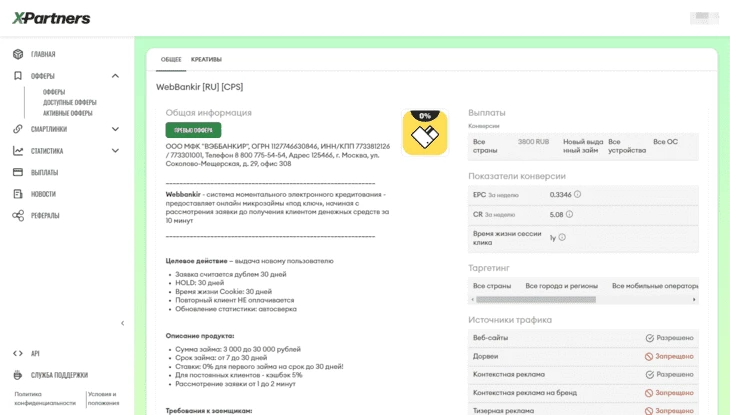Viewport: 730px width, 415px height.
Task: Click Новый выданный займ cell
Action: [x=583, y=146]
